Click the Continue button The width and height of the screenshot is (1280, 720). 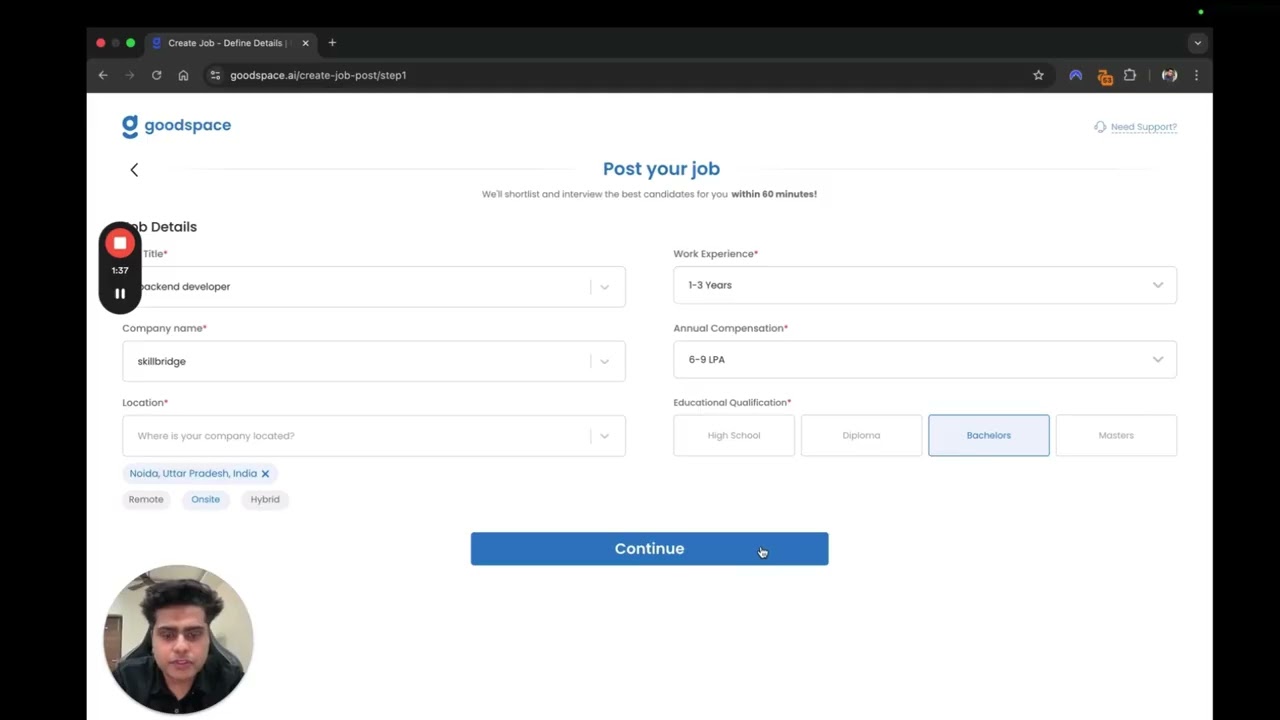click(650, 549)
